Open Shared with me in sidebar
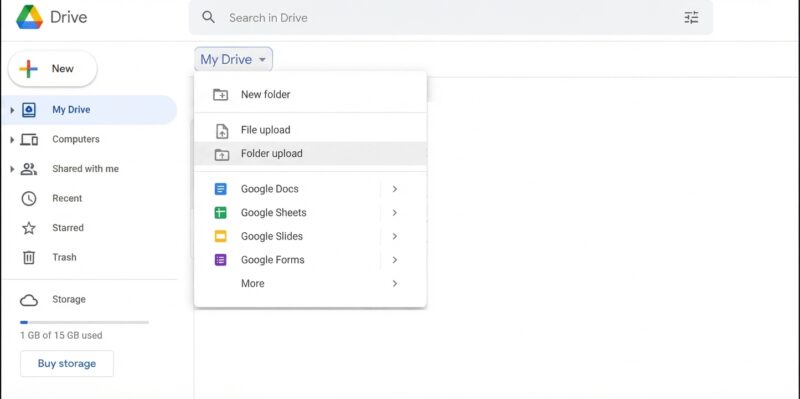This screenshot has width=800, height=399. tap(89, 169)
